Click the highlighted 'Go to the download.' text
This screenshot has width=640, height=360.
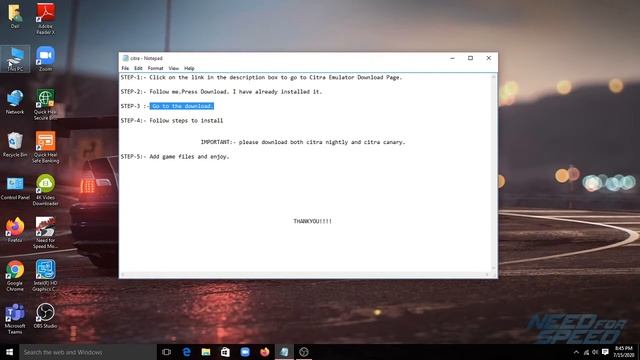pyautogui.click(x=182, y=106)
